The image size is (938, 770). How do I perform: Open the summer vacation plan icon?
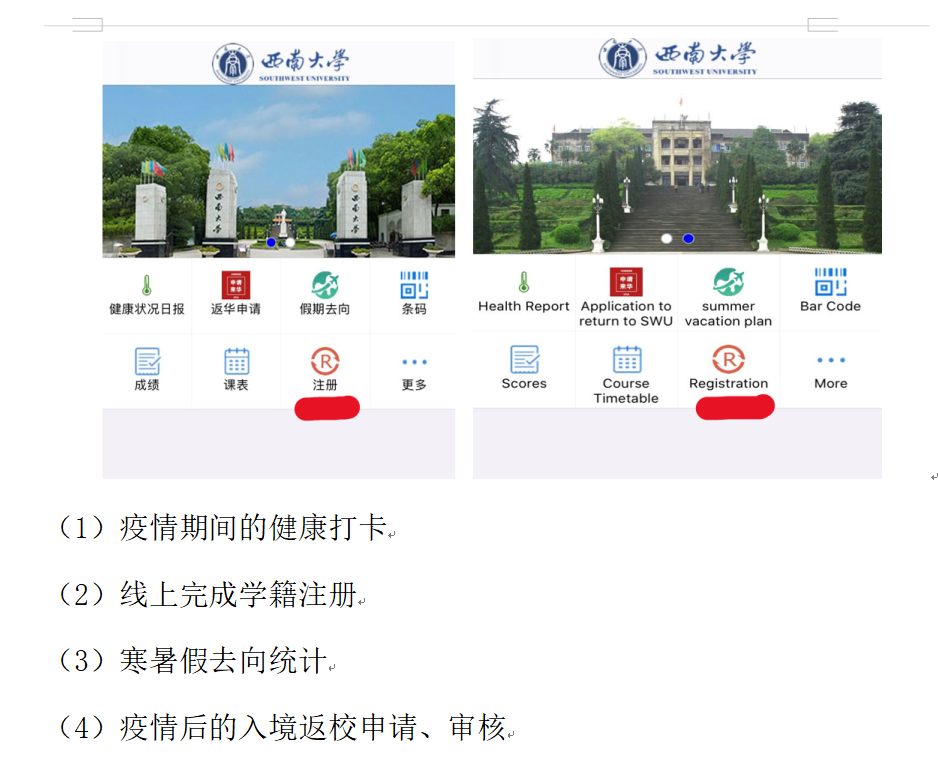728,283
